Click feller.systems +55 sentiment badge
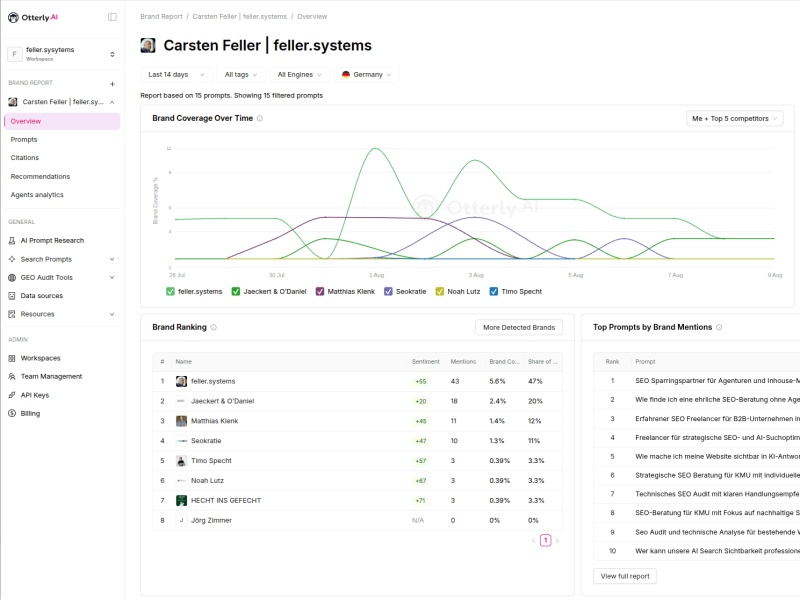Viewport: 800px width, 600px height. [x=420, y=382]
